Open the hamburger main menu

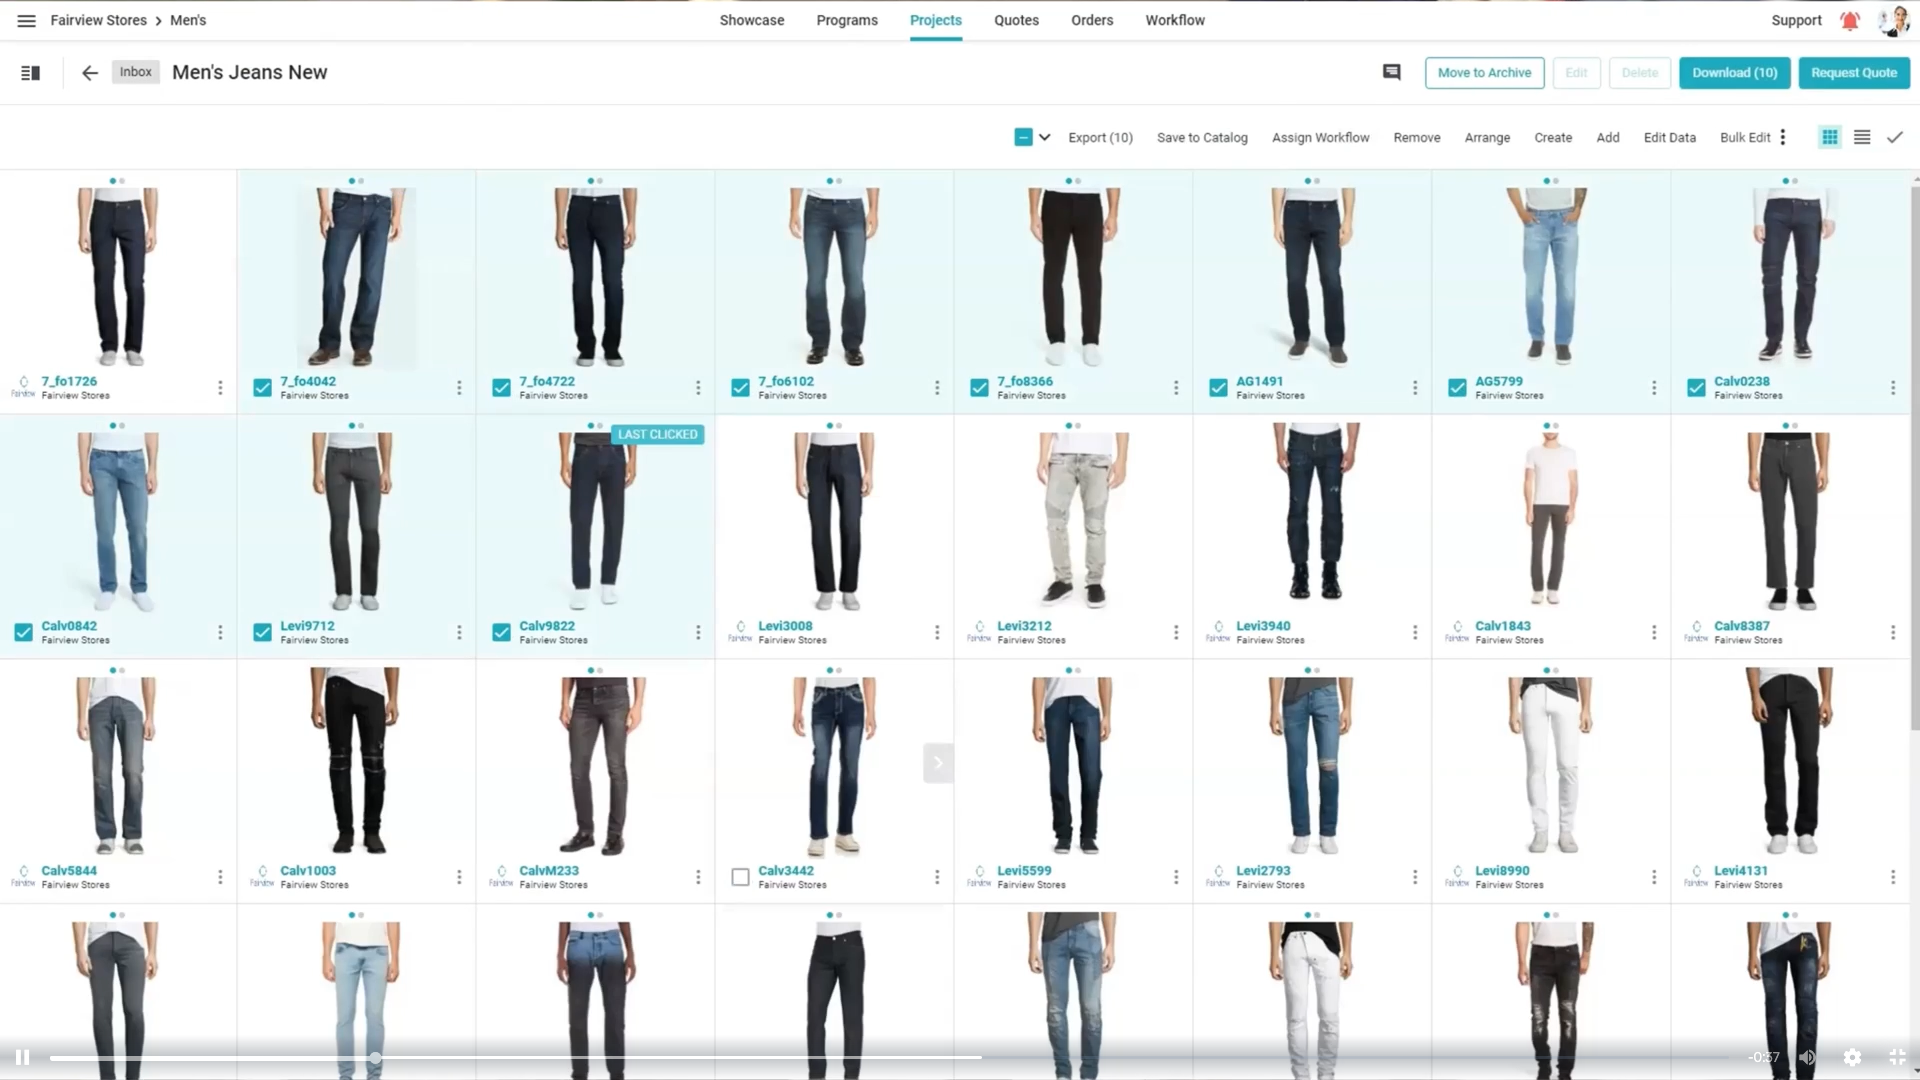27,20
